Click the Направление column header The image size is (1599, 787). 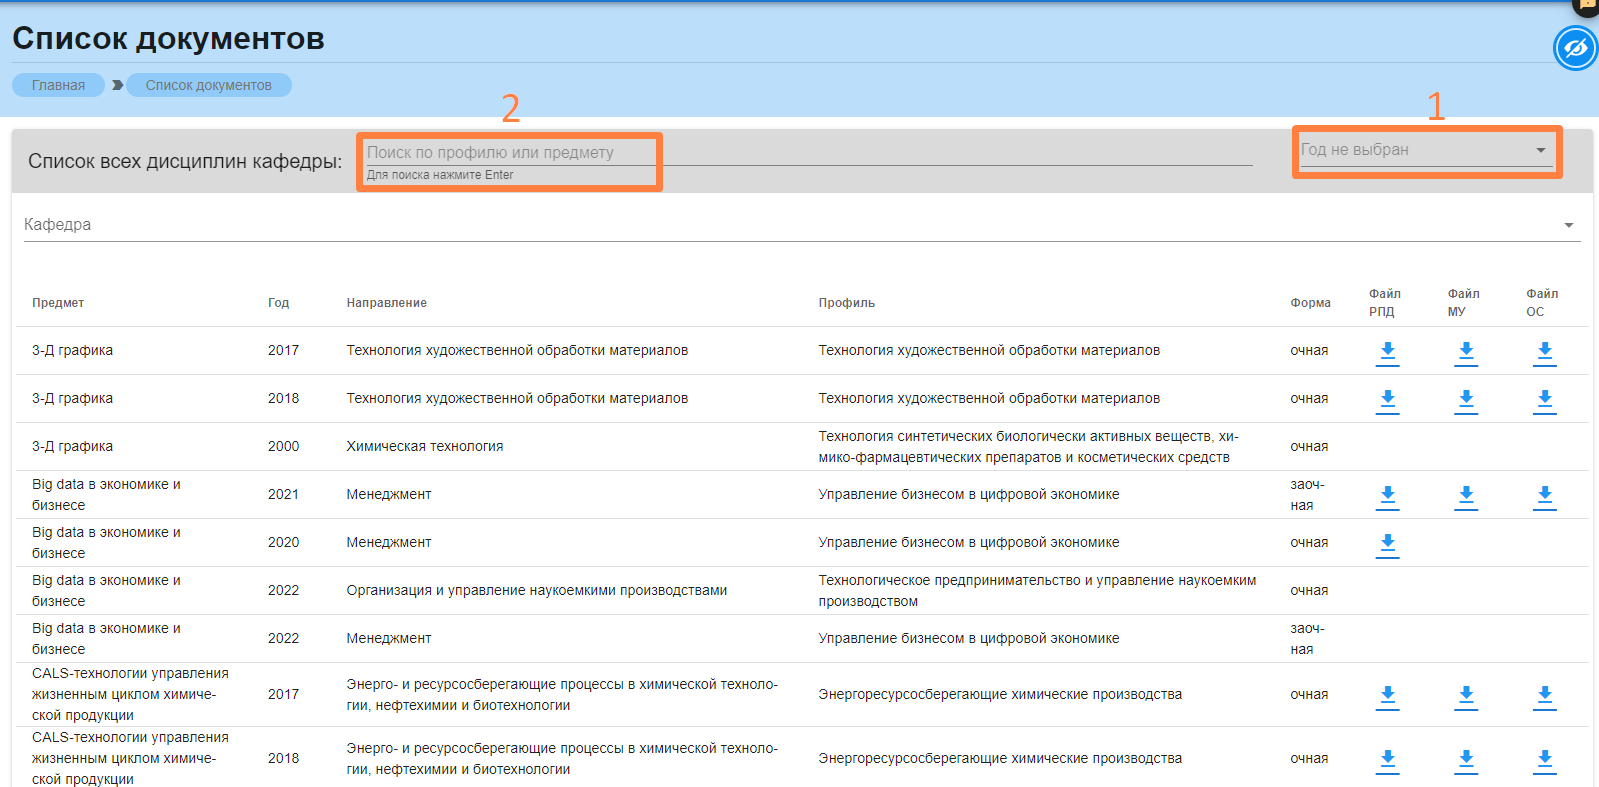coord(386,303)
